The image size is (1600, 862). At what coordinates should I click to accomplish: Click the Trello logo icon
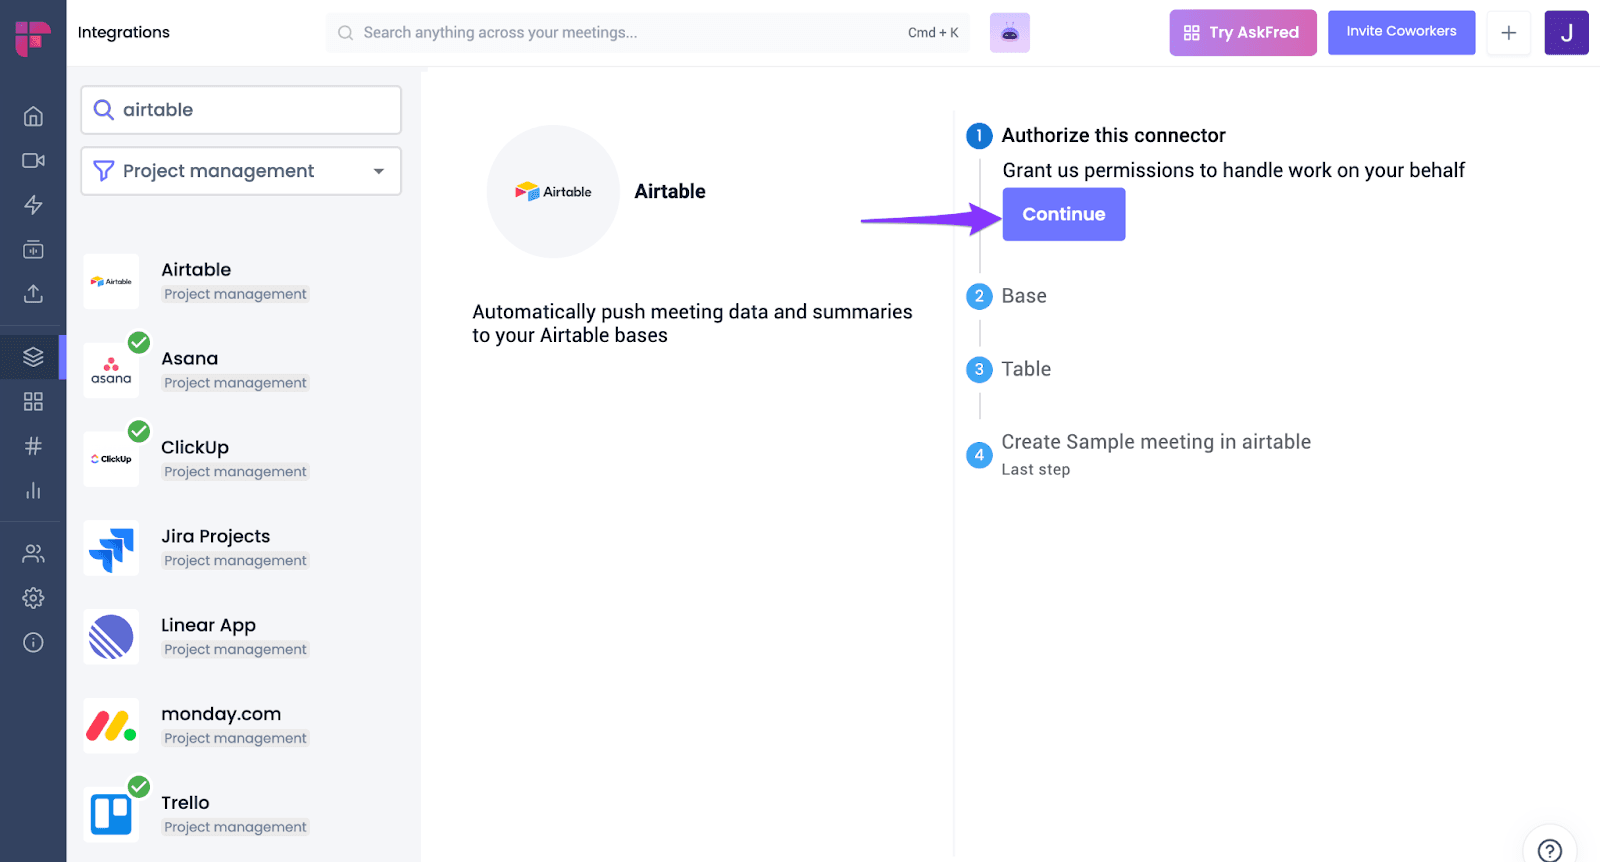111,814
